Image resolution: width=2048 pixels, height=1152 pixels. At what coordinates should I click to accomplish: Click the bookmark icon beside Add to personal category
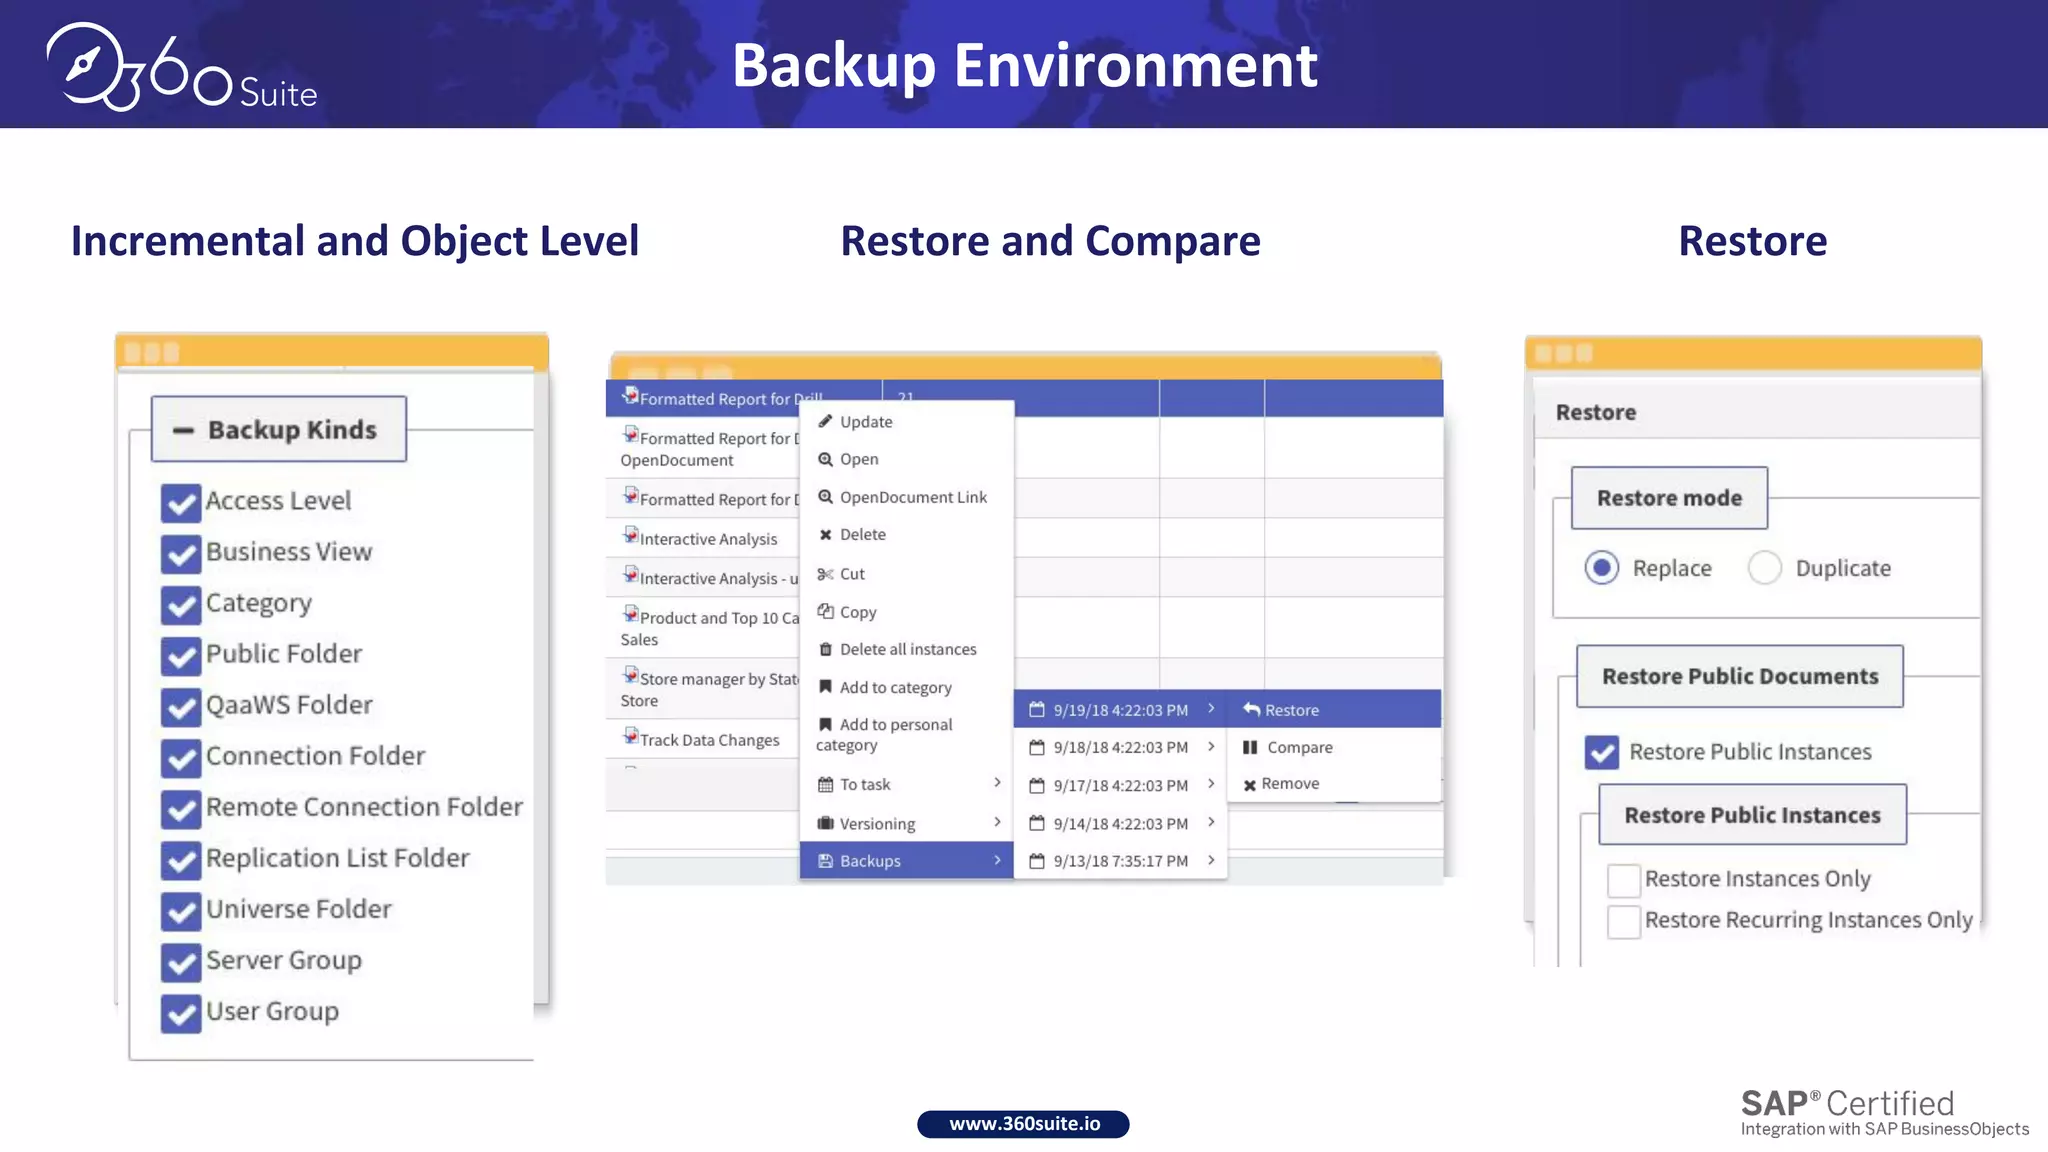(x=825, y=724)
